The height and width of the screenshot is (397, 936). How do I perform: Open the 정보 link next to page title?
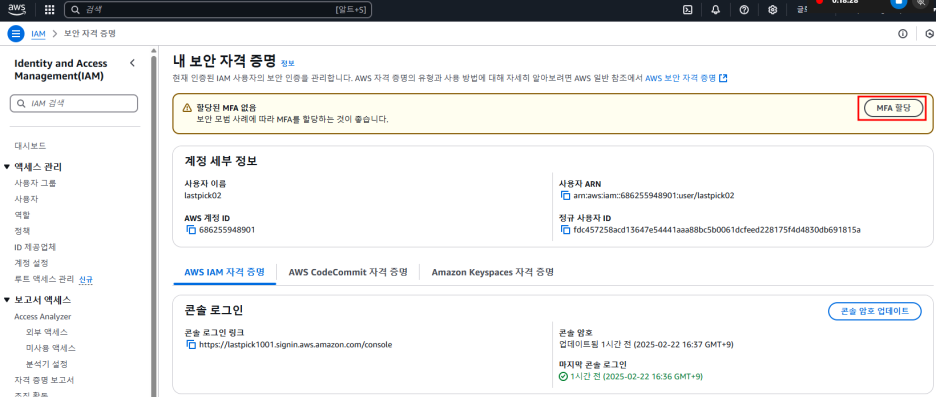coord(288,63)
